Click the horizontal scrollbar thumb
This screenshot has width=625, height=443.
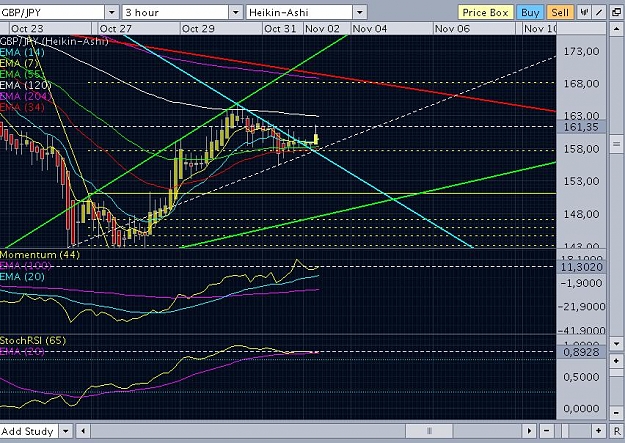(429, 431)
